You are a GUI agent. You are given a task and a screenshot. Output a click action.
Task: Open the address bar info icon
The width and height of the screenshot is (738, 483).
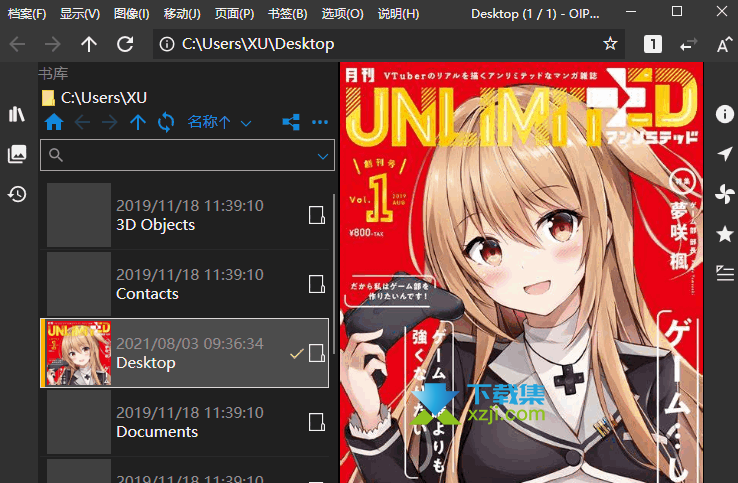[167, 44]
